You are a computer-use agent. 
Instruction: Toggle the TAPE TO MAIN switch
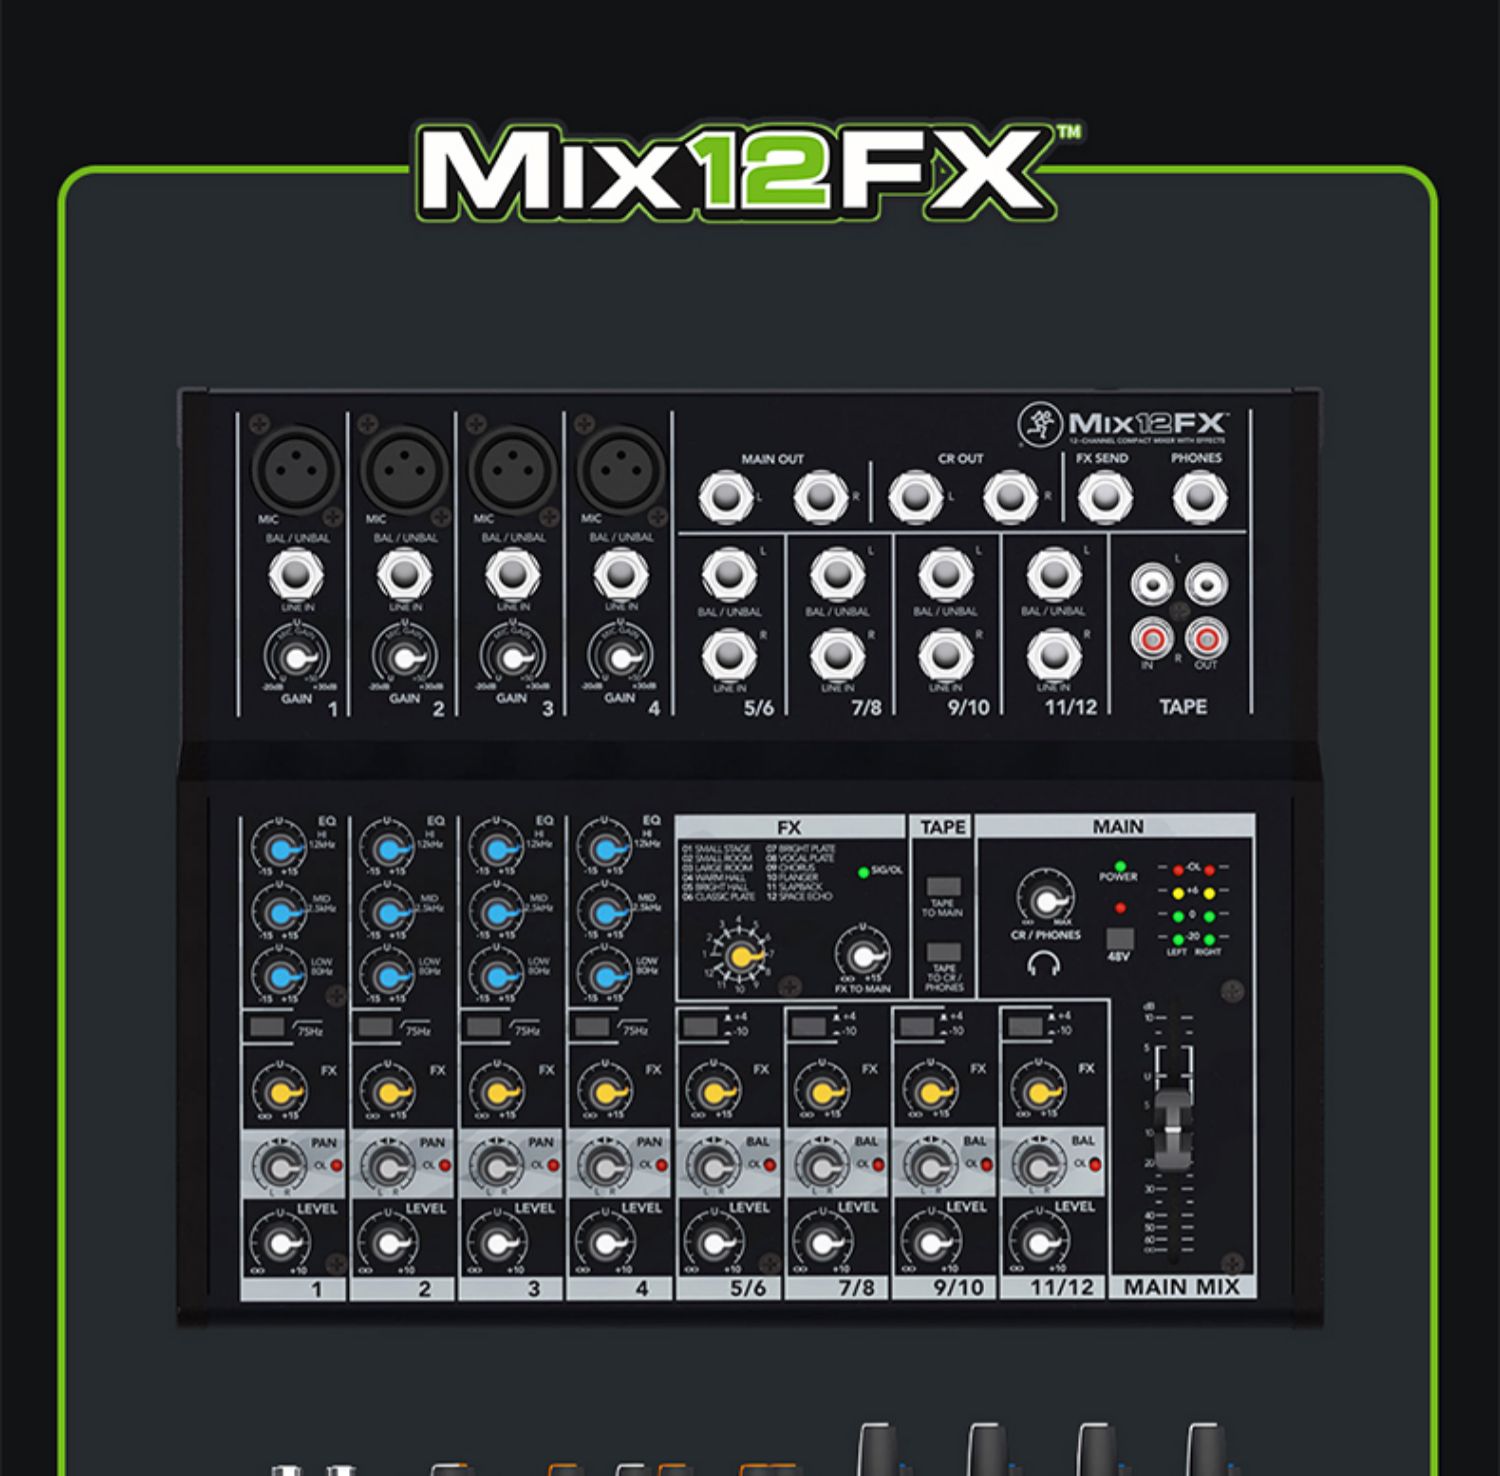click(x=943, y=887)
